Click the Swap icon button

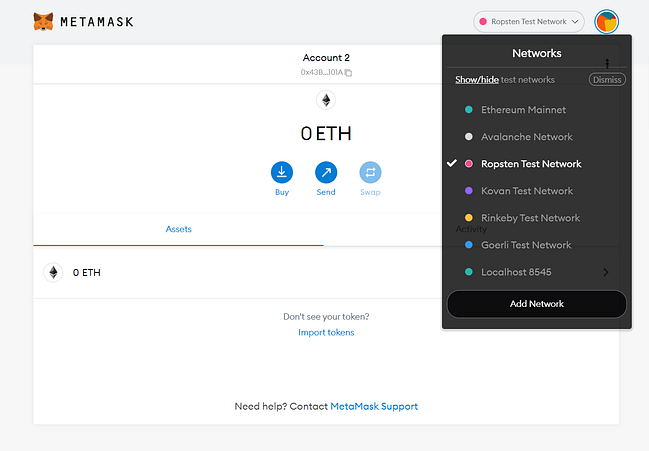pyautogui.click(x=370, y=172)
